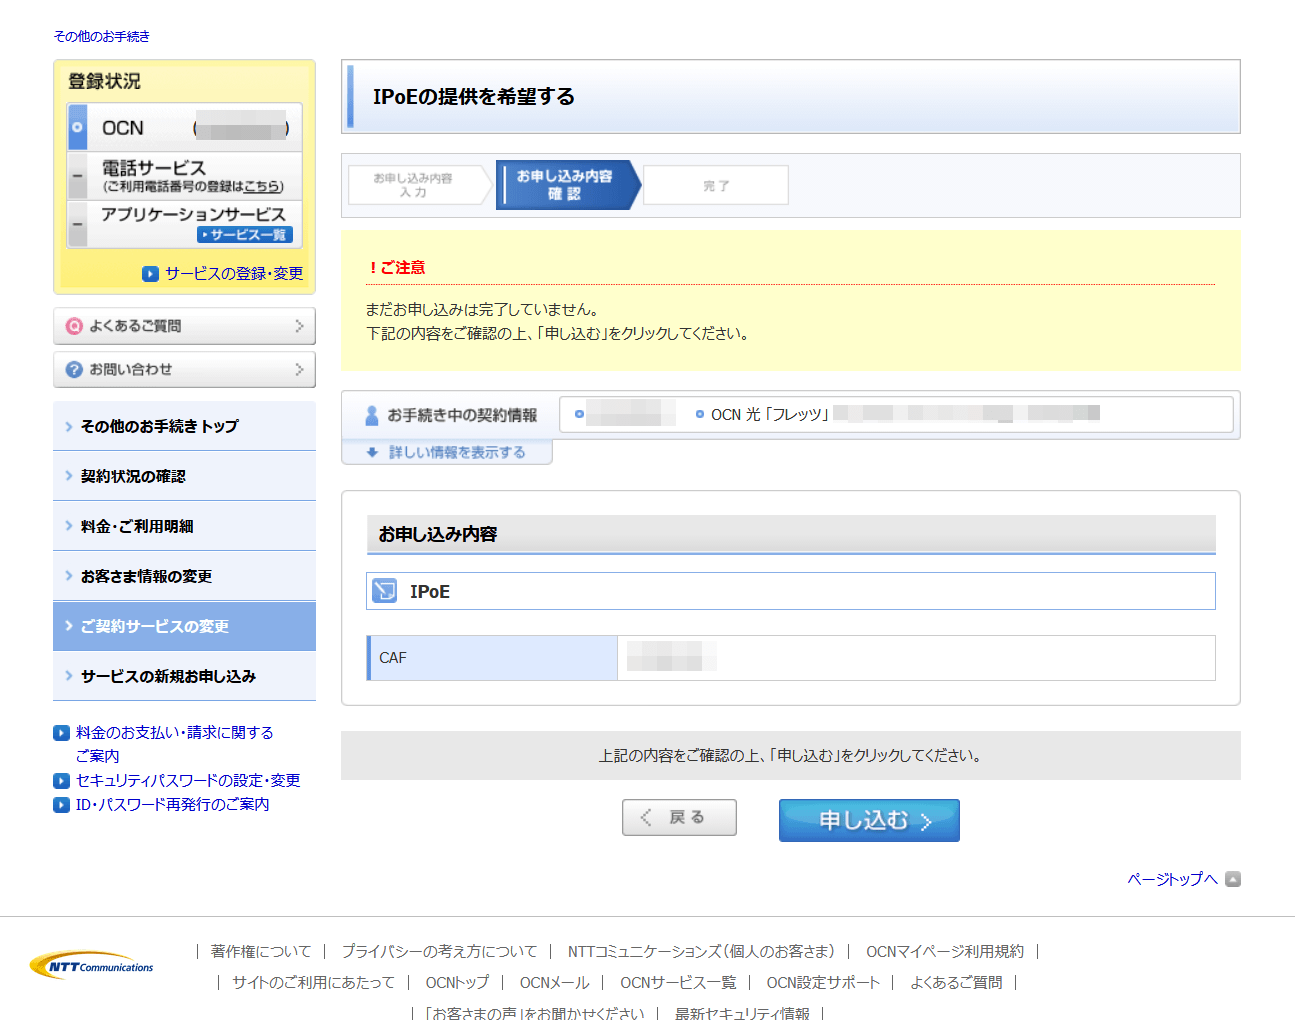Open 契約状況の確認 menu item

pos(184,476)
